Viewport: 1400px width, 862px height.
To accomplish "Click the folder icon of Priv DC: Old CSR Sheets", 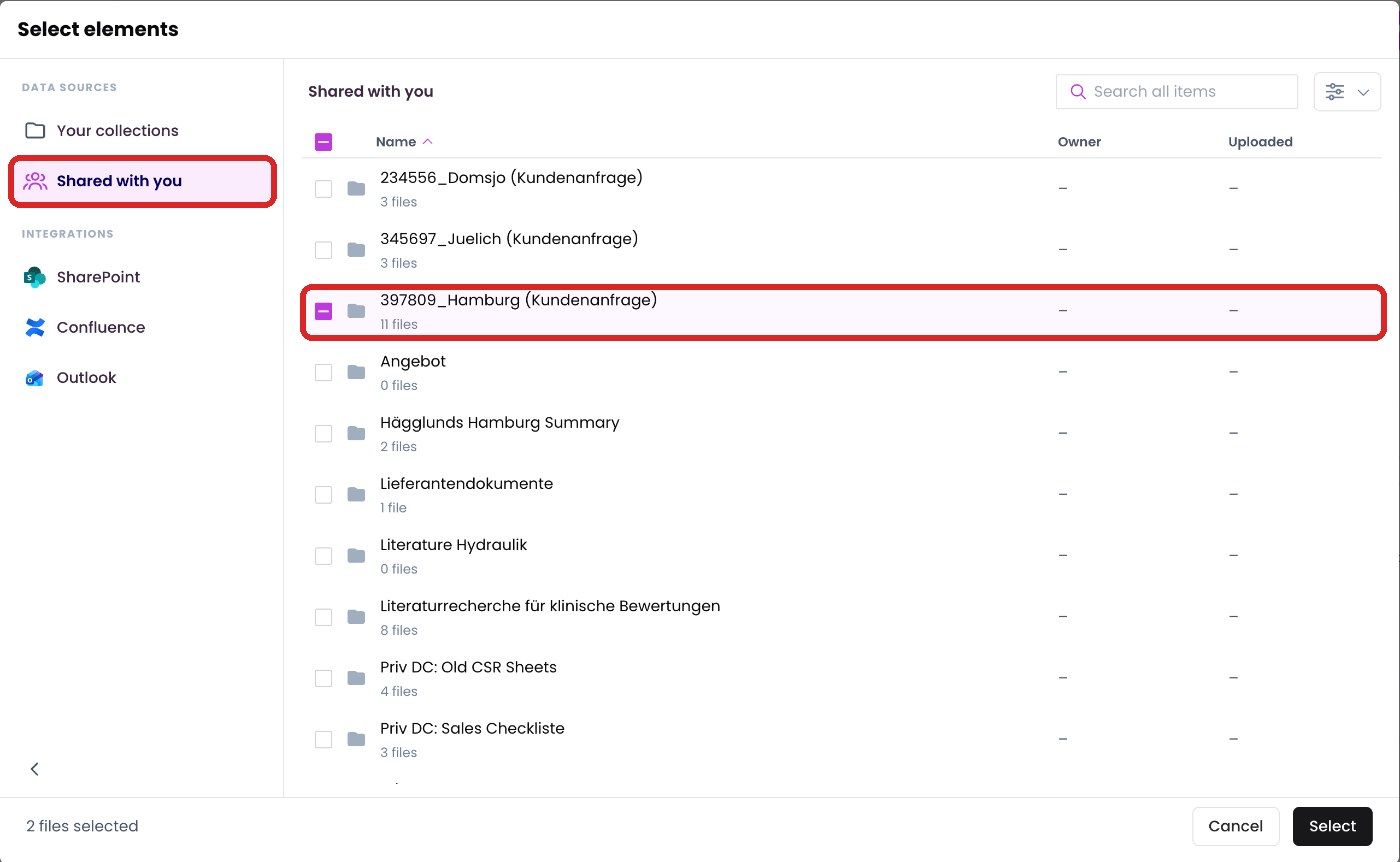I will click(x=356, y=678).
